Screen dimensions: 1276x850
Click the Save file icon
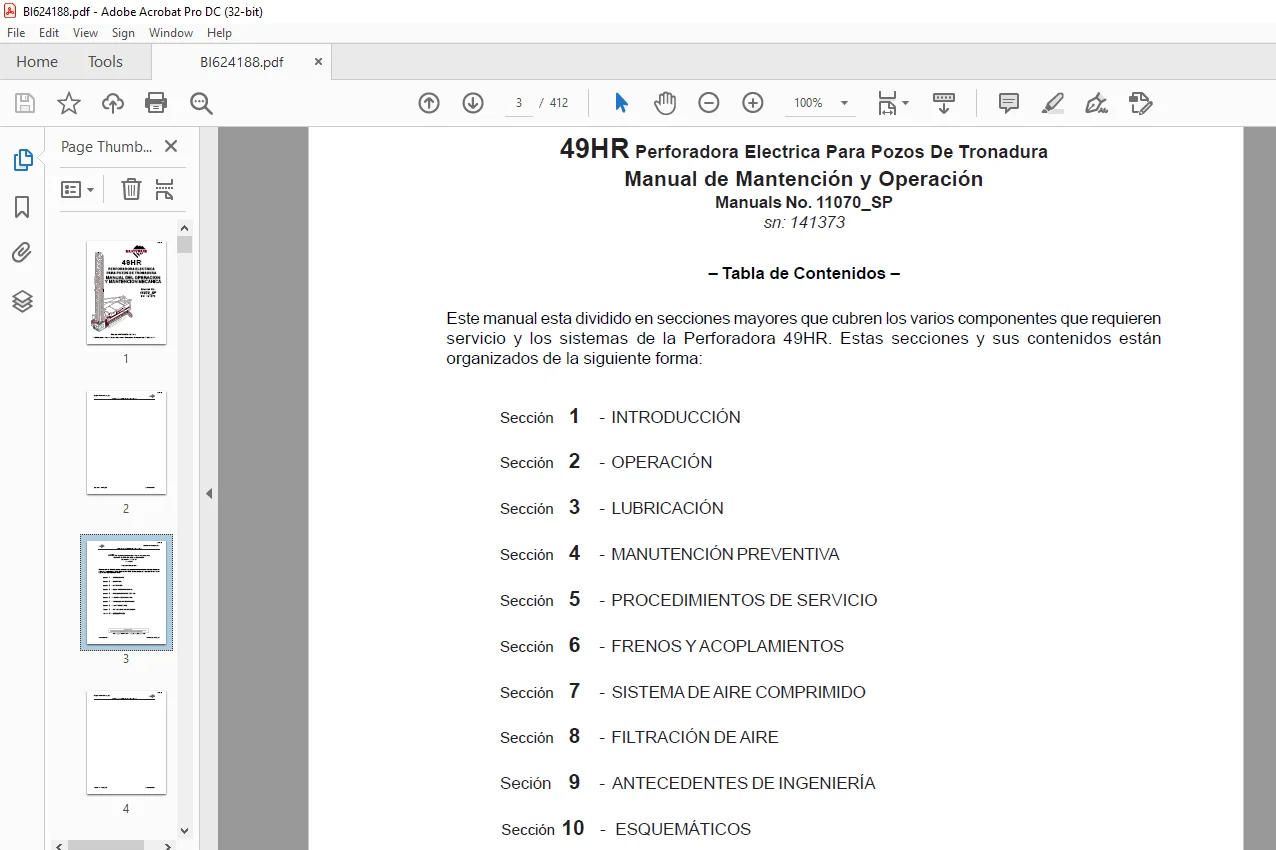25,103
